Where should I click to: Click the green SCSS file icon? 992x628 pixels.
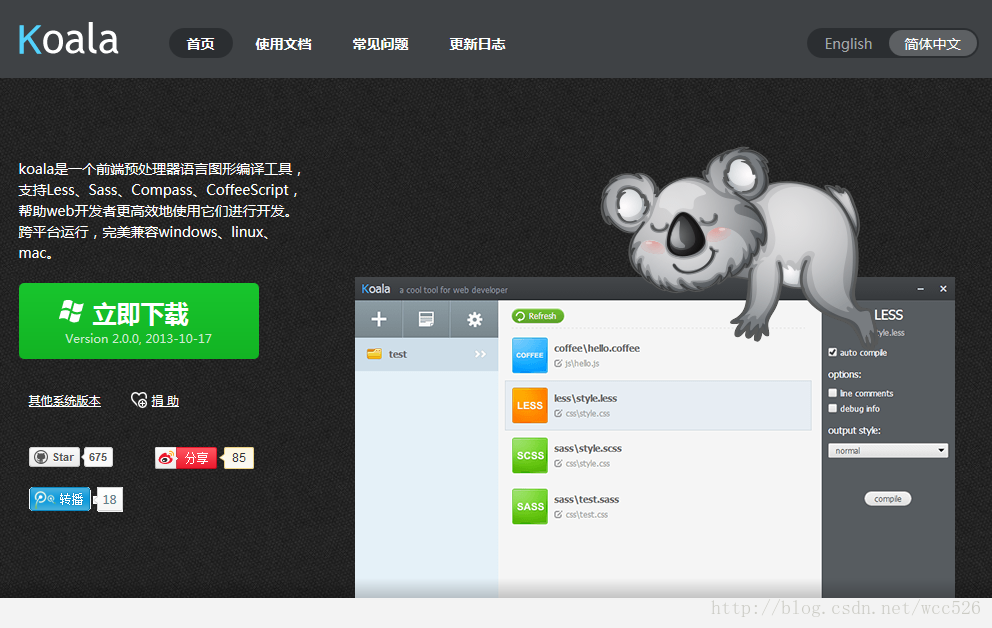[530, 455]
